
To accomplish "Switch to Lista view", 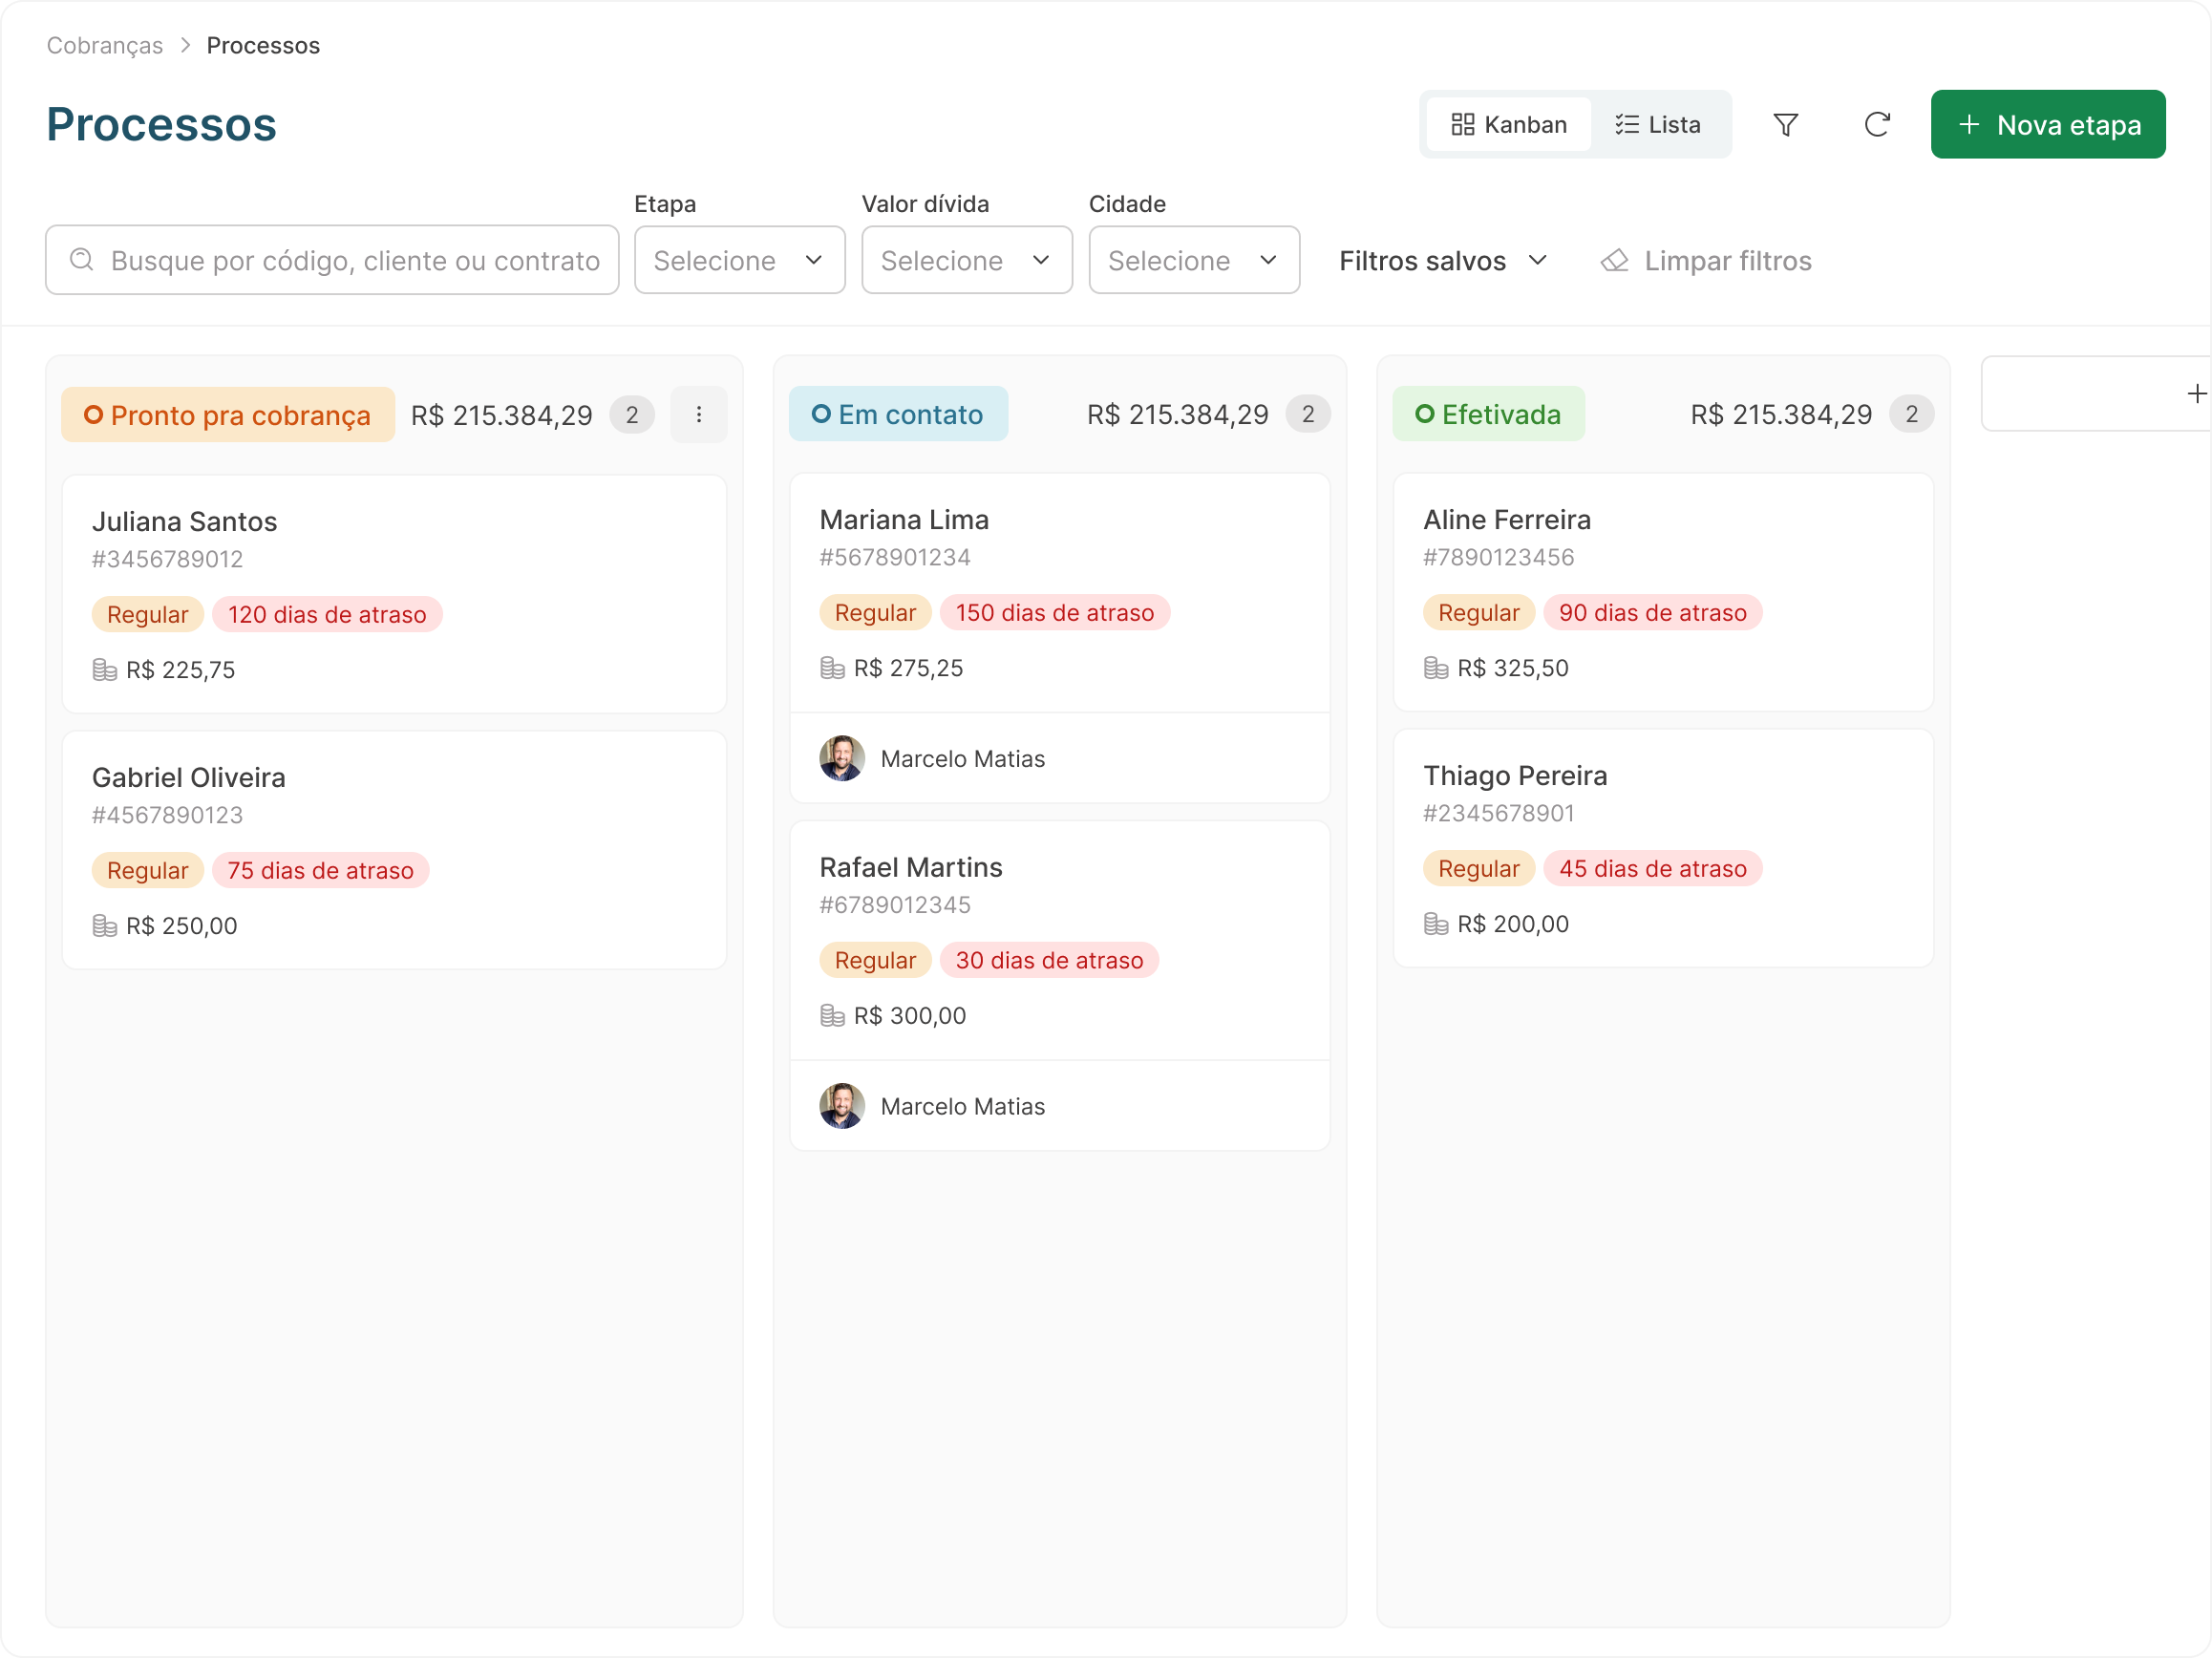I will (x=1657, y=125).
